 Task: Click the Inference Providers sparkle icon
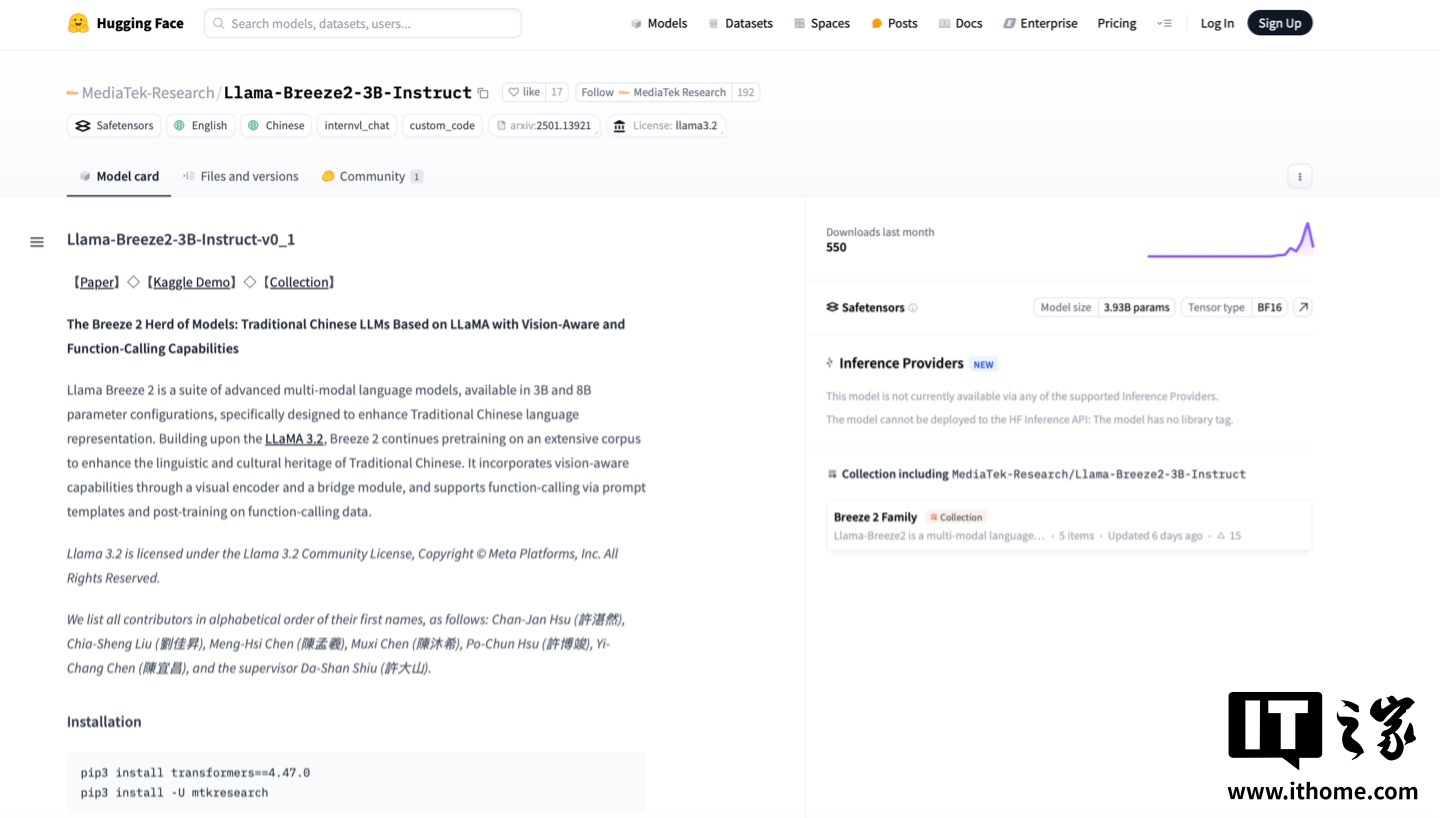click(830, 363)
